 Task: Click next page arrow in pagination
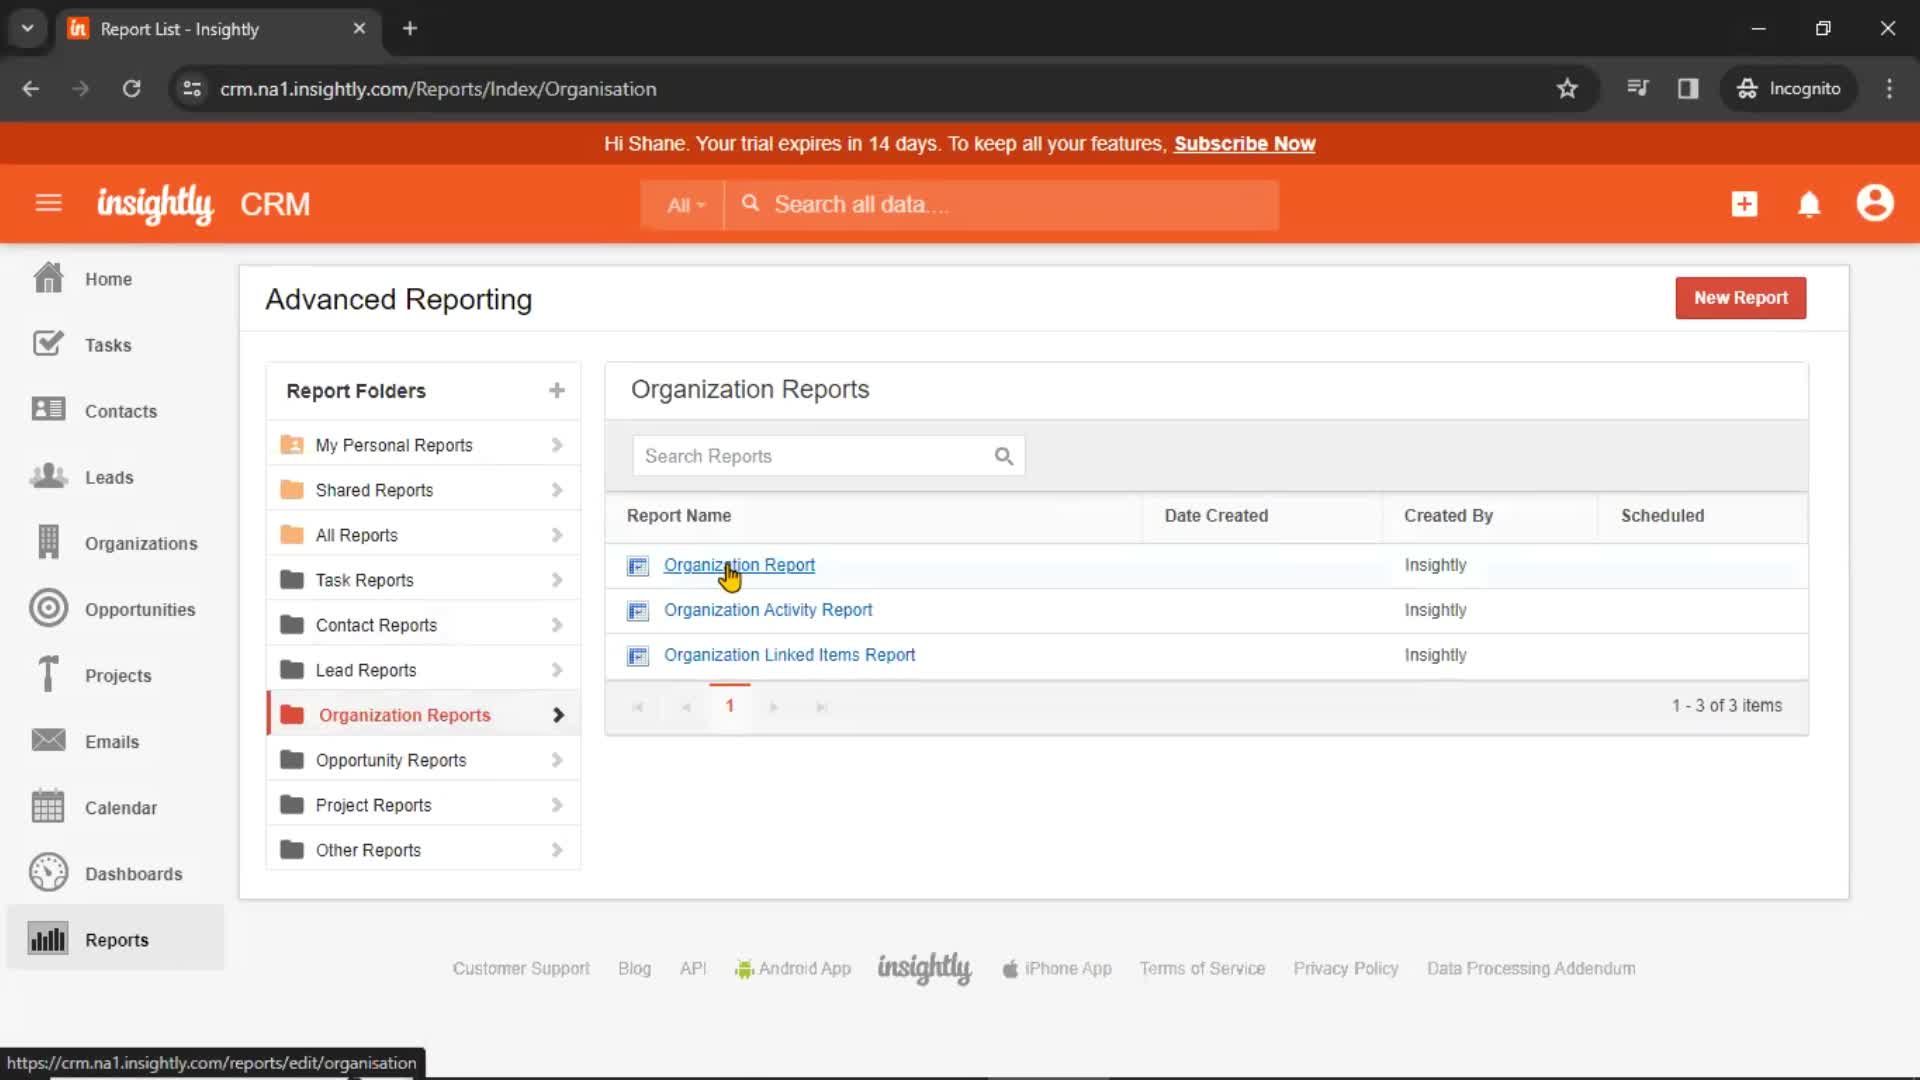(774, 707)
